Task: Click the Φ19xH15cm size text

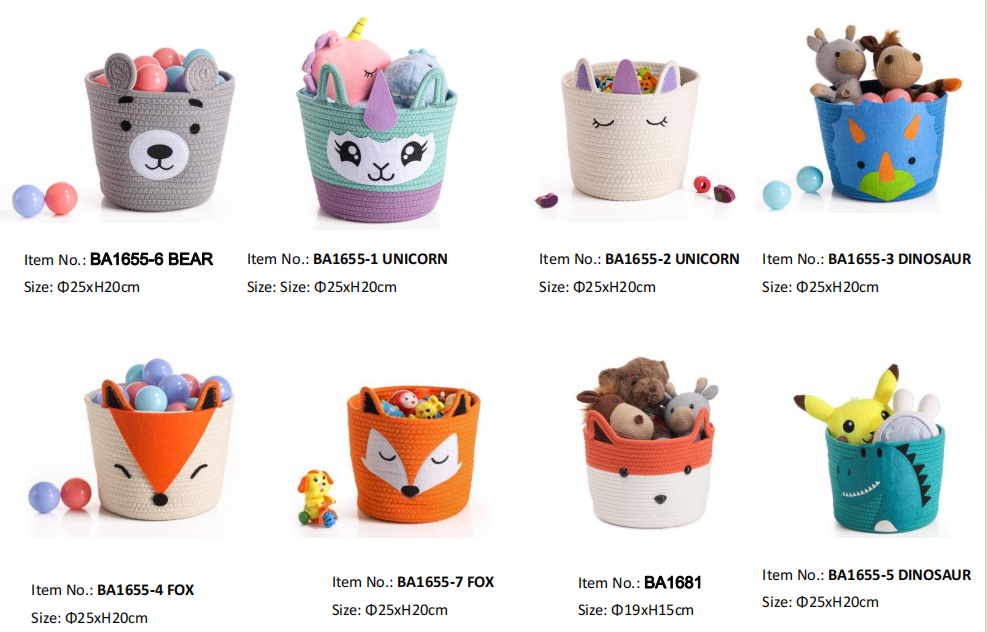Action: [652, 610]
